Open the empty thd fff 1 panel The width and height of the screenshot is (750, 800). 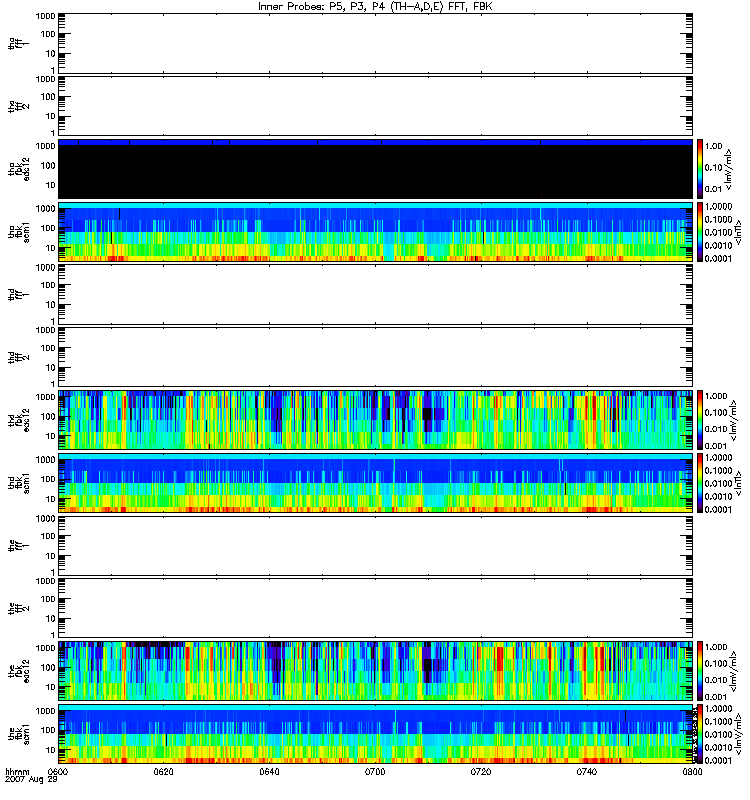click(x=376, y=294)
